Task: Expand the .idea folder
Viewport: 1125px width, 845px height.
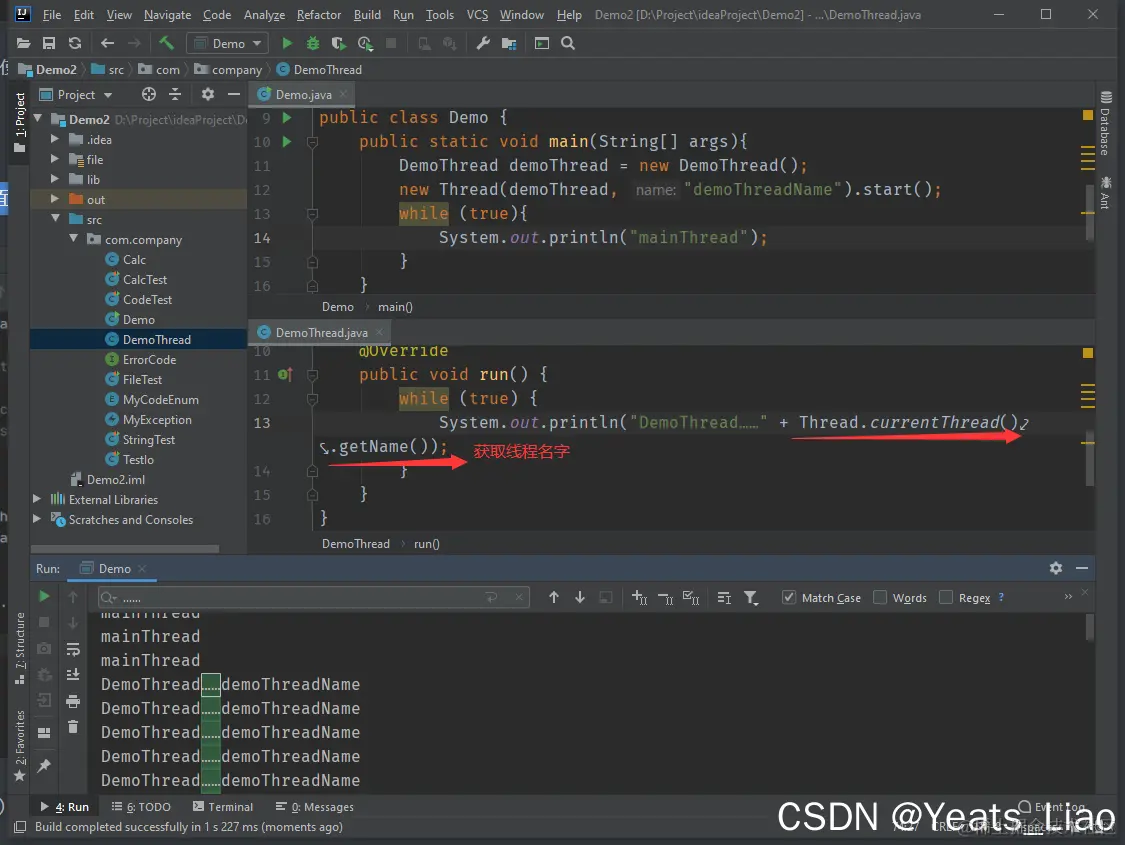Action: [x=55, y=138]
